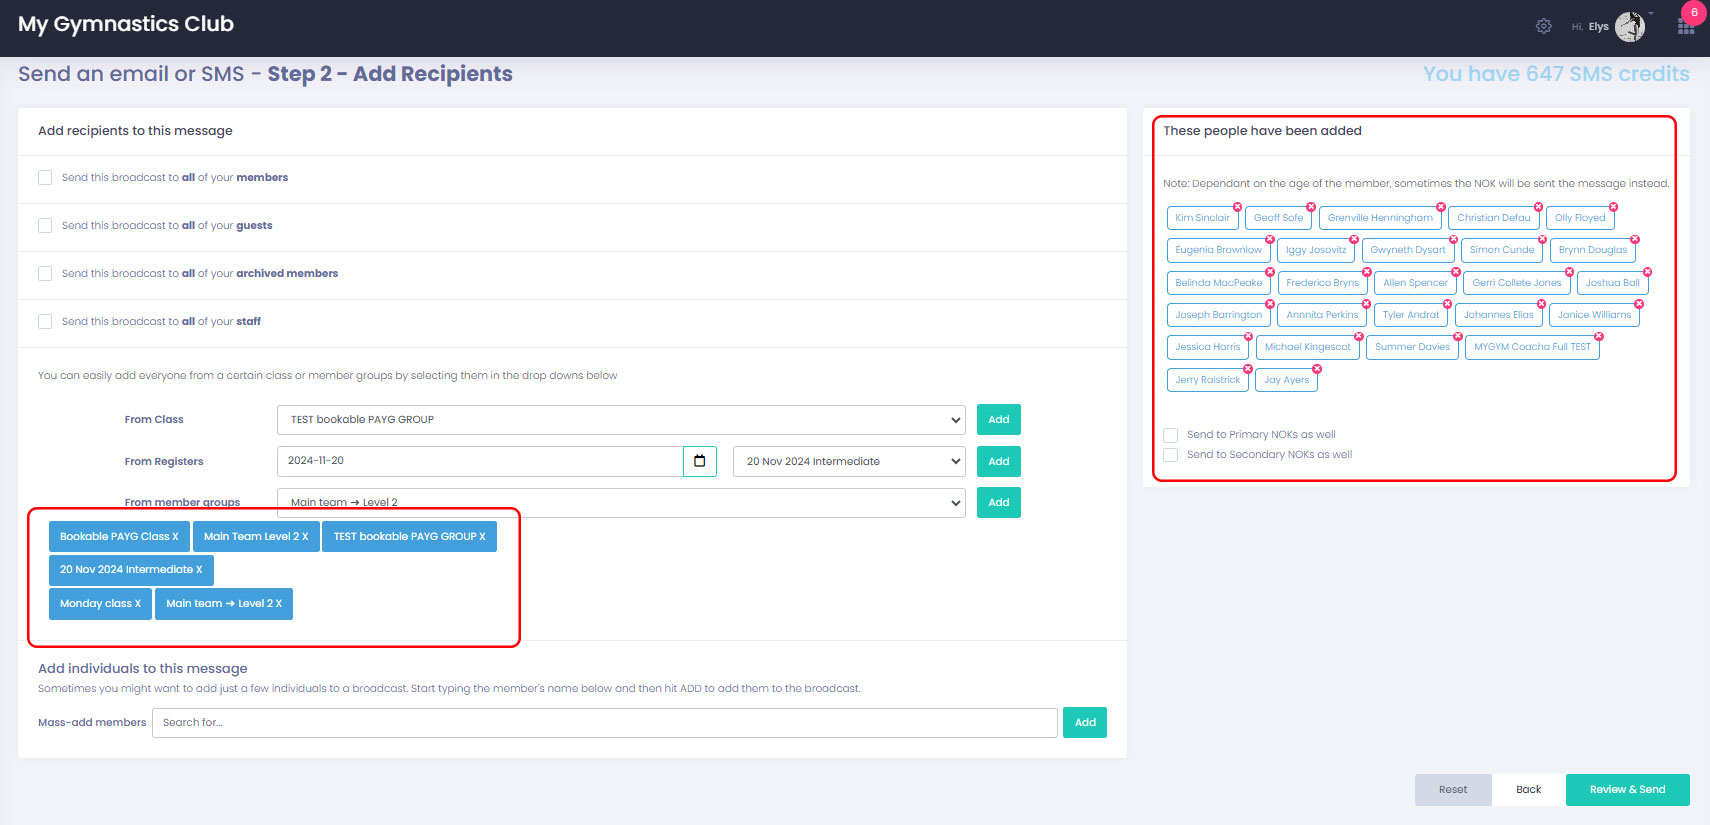Tick send to all archived members

(x=45, y=274)
